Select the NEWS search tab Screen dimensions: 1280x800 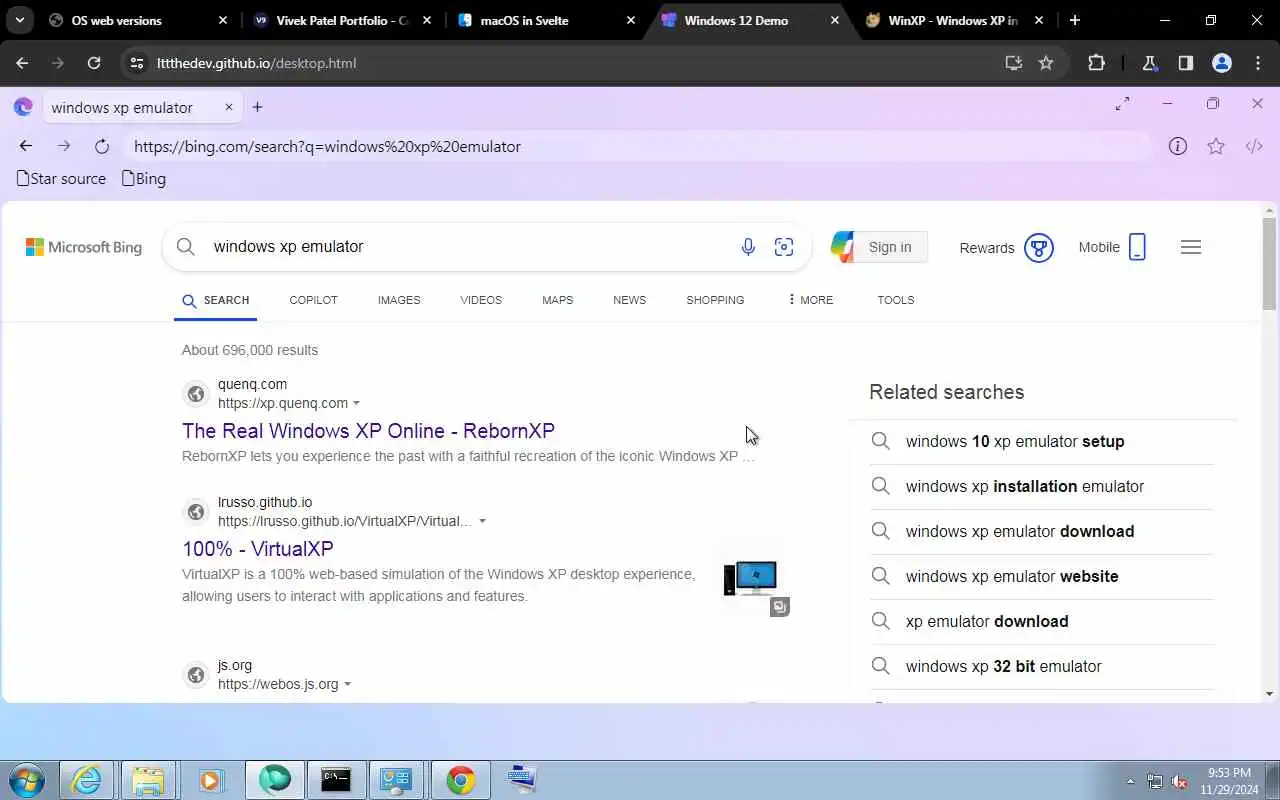[629, 300]
